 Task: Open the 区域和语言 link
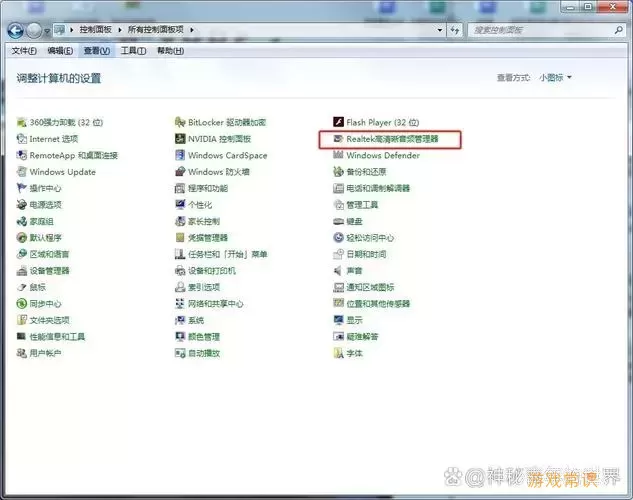[x=49, y=254]
